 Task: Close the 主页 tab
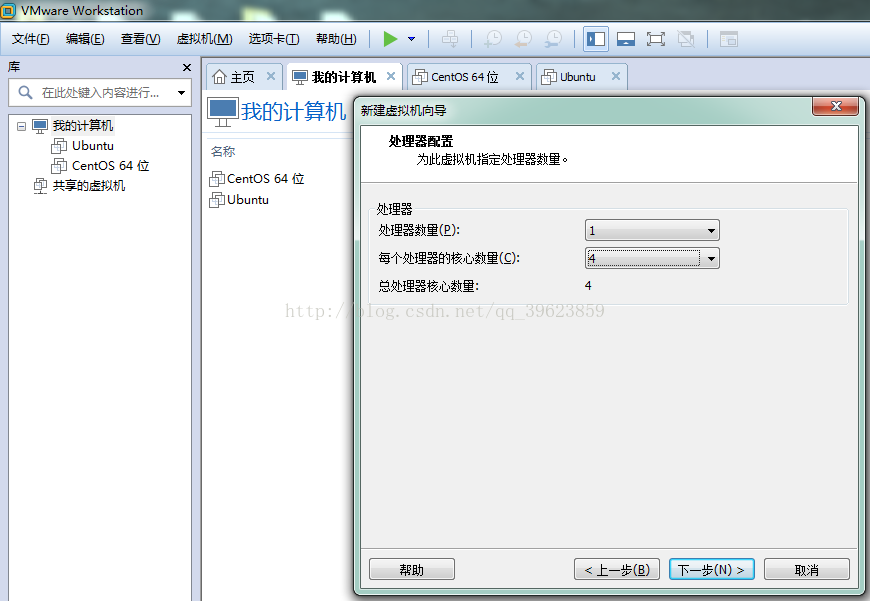(271, 76)
